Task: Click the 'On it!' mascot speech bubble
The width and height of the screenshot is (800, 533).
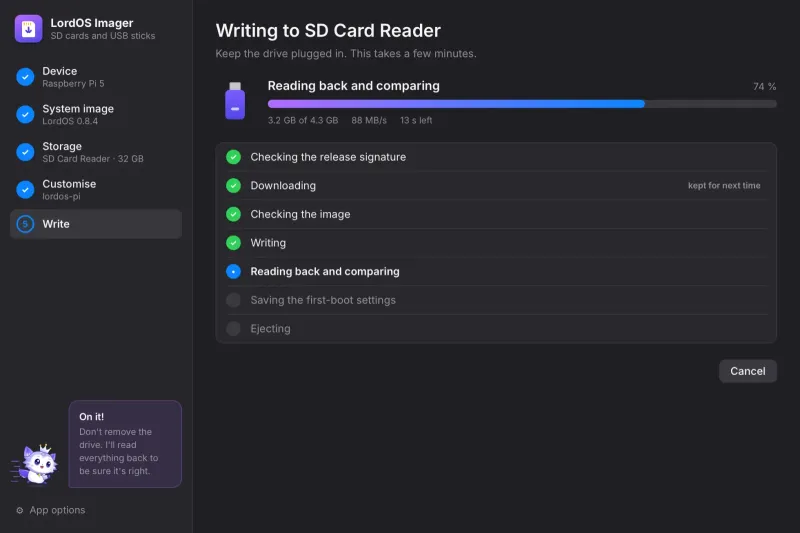Action: (x=125, y=444)
